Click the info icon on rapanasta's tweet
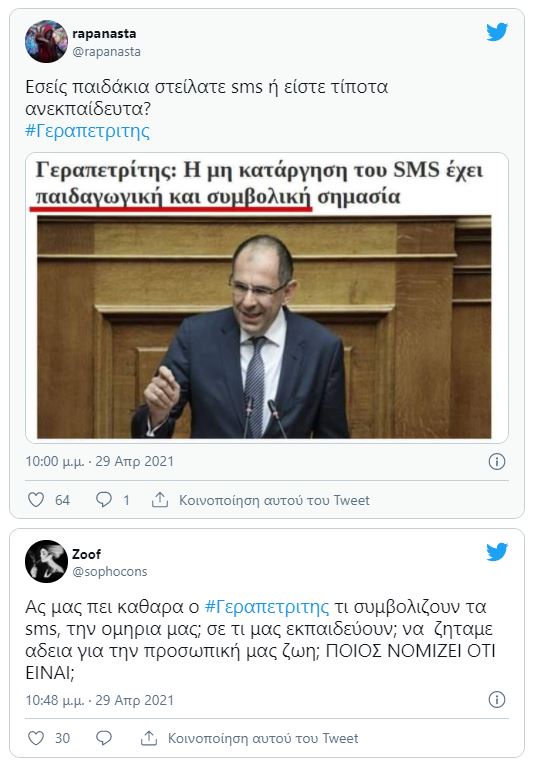536x763 pixels. [x=497, y=461]
